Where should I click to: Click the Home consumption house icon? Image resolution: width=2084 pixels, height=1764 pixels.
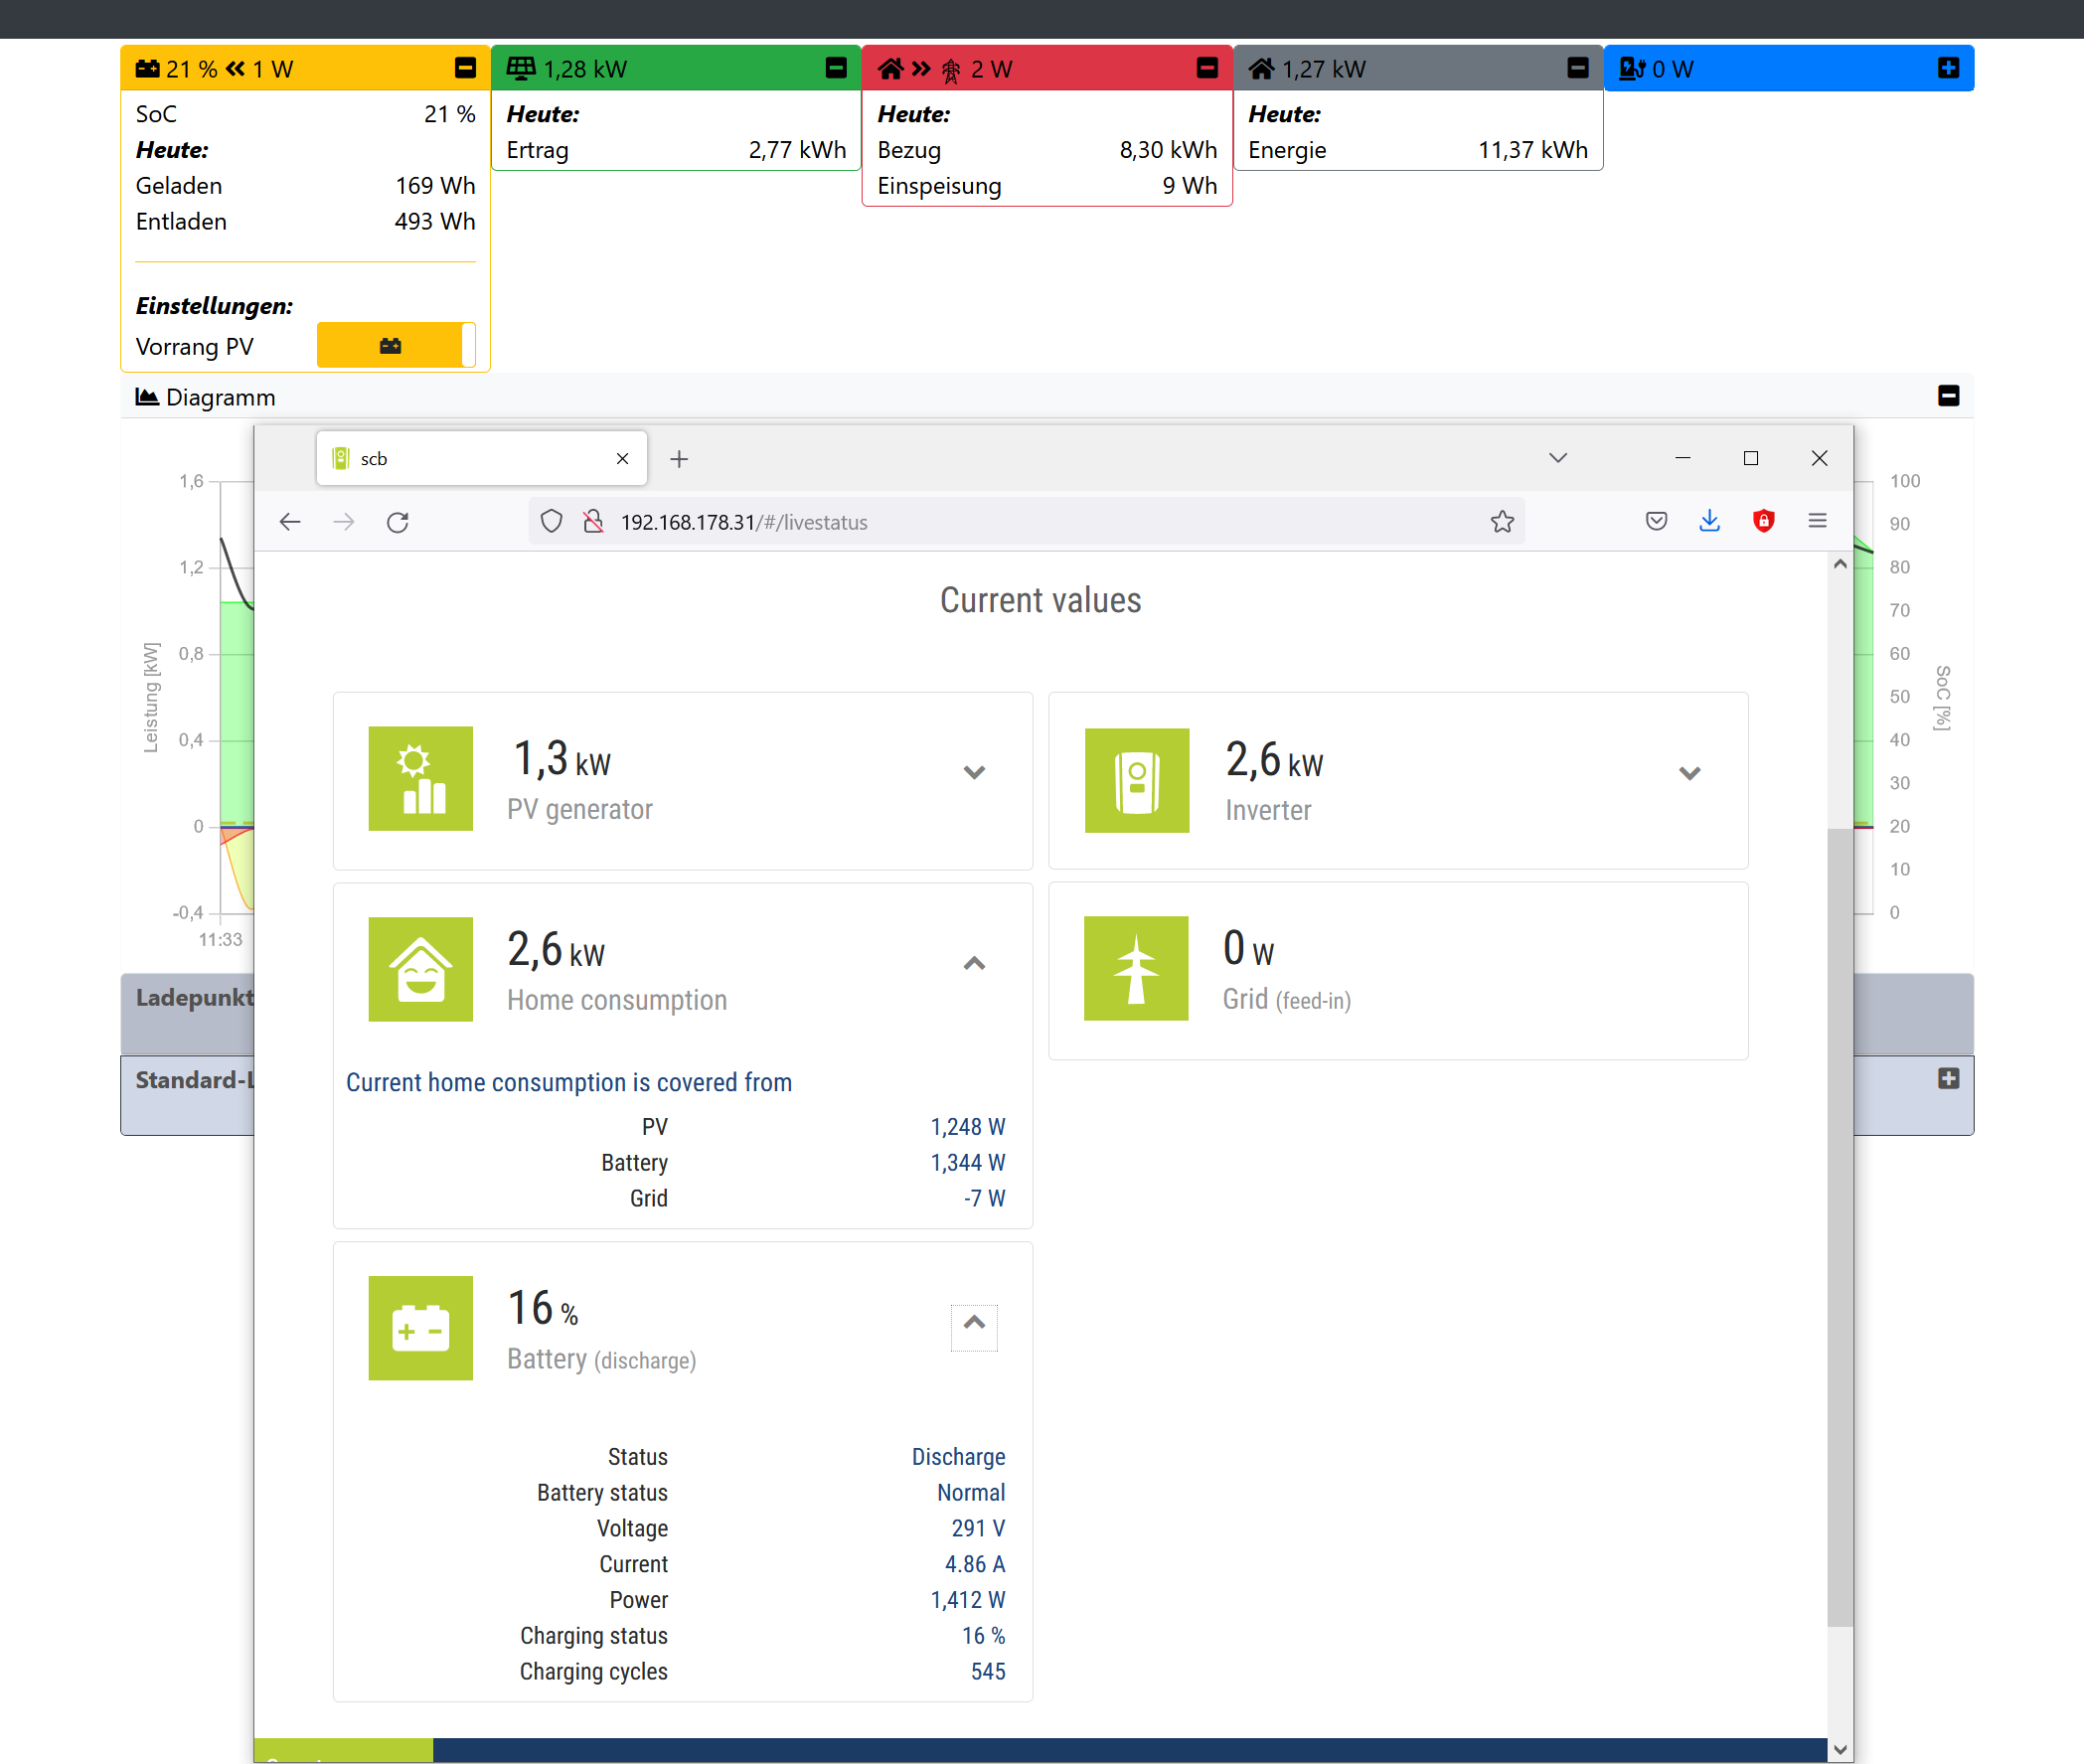(420, 968)
